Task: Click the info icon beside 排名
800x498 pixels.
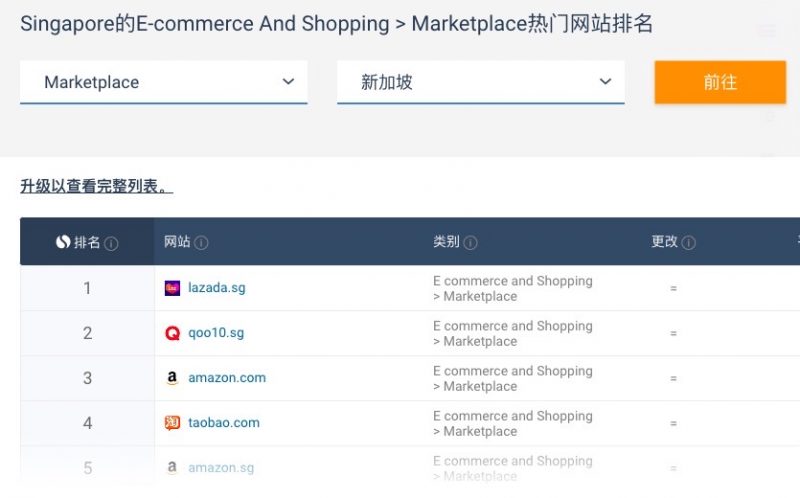Action: pyautogui.click(x=111, y=243)
